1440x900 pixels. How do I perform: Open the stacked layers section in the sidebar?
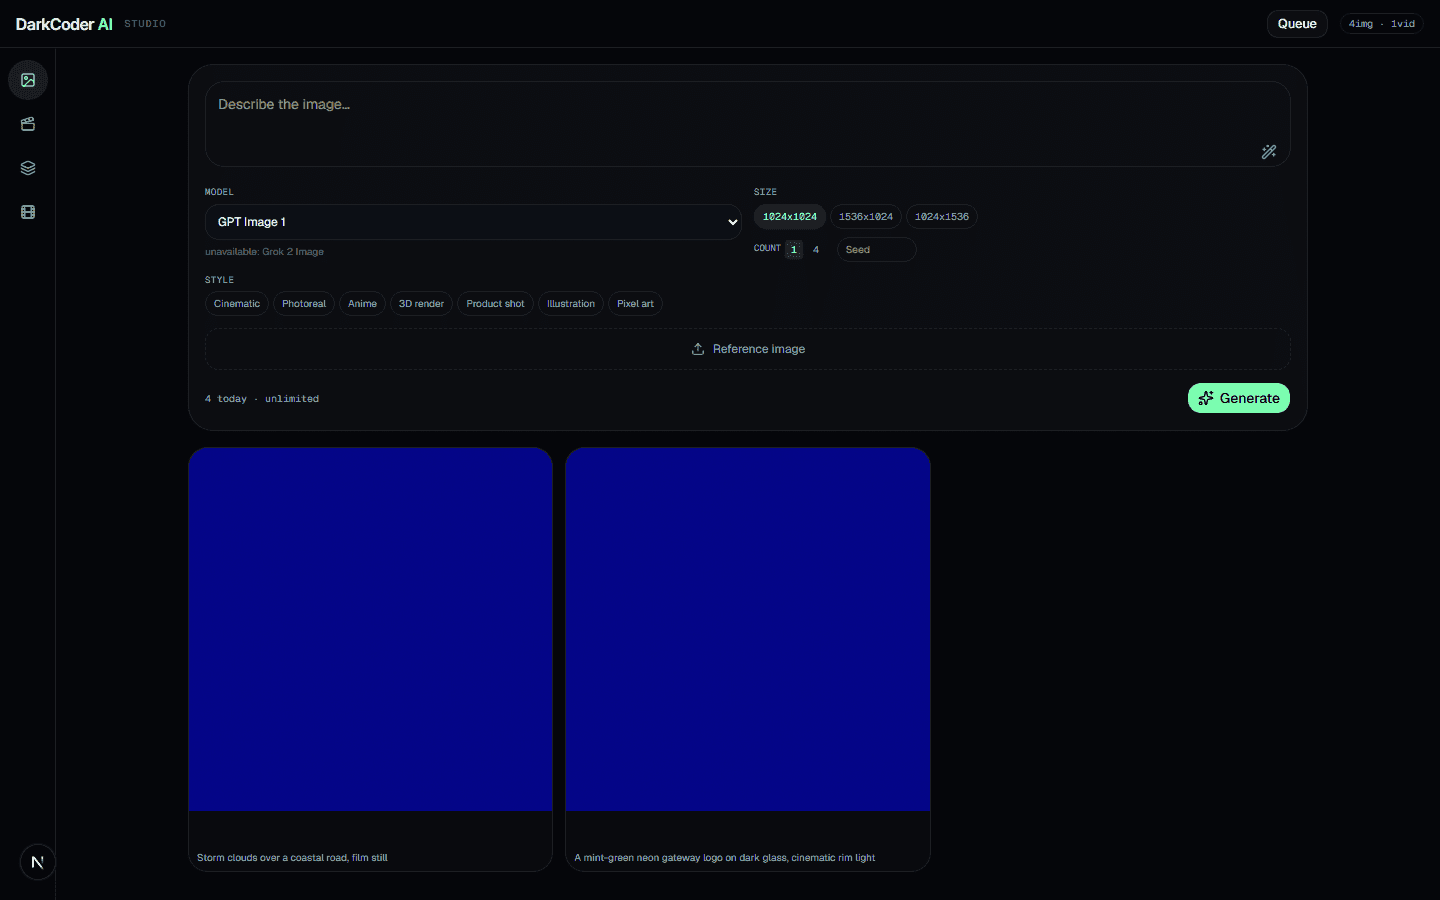(28, 168)
